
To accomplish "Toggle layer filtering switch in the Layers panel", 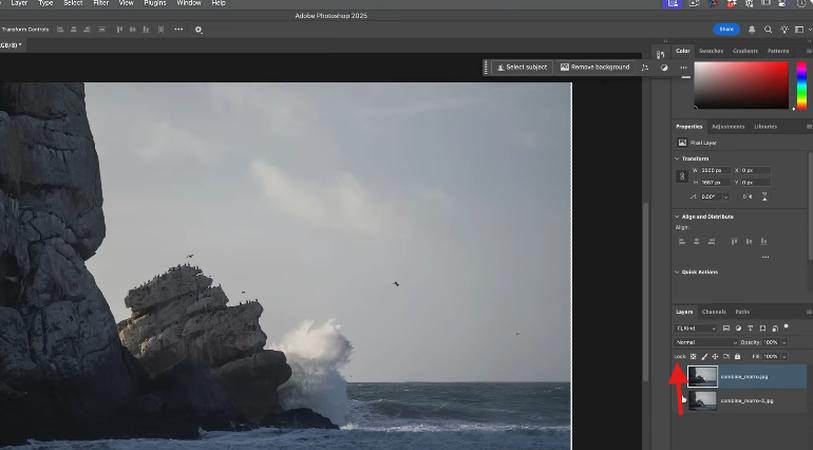I will click(x=786, y=327).
